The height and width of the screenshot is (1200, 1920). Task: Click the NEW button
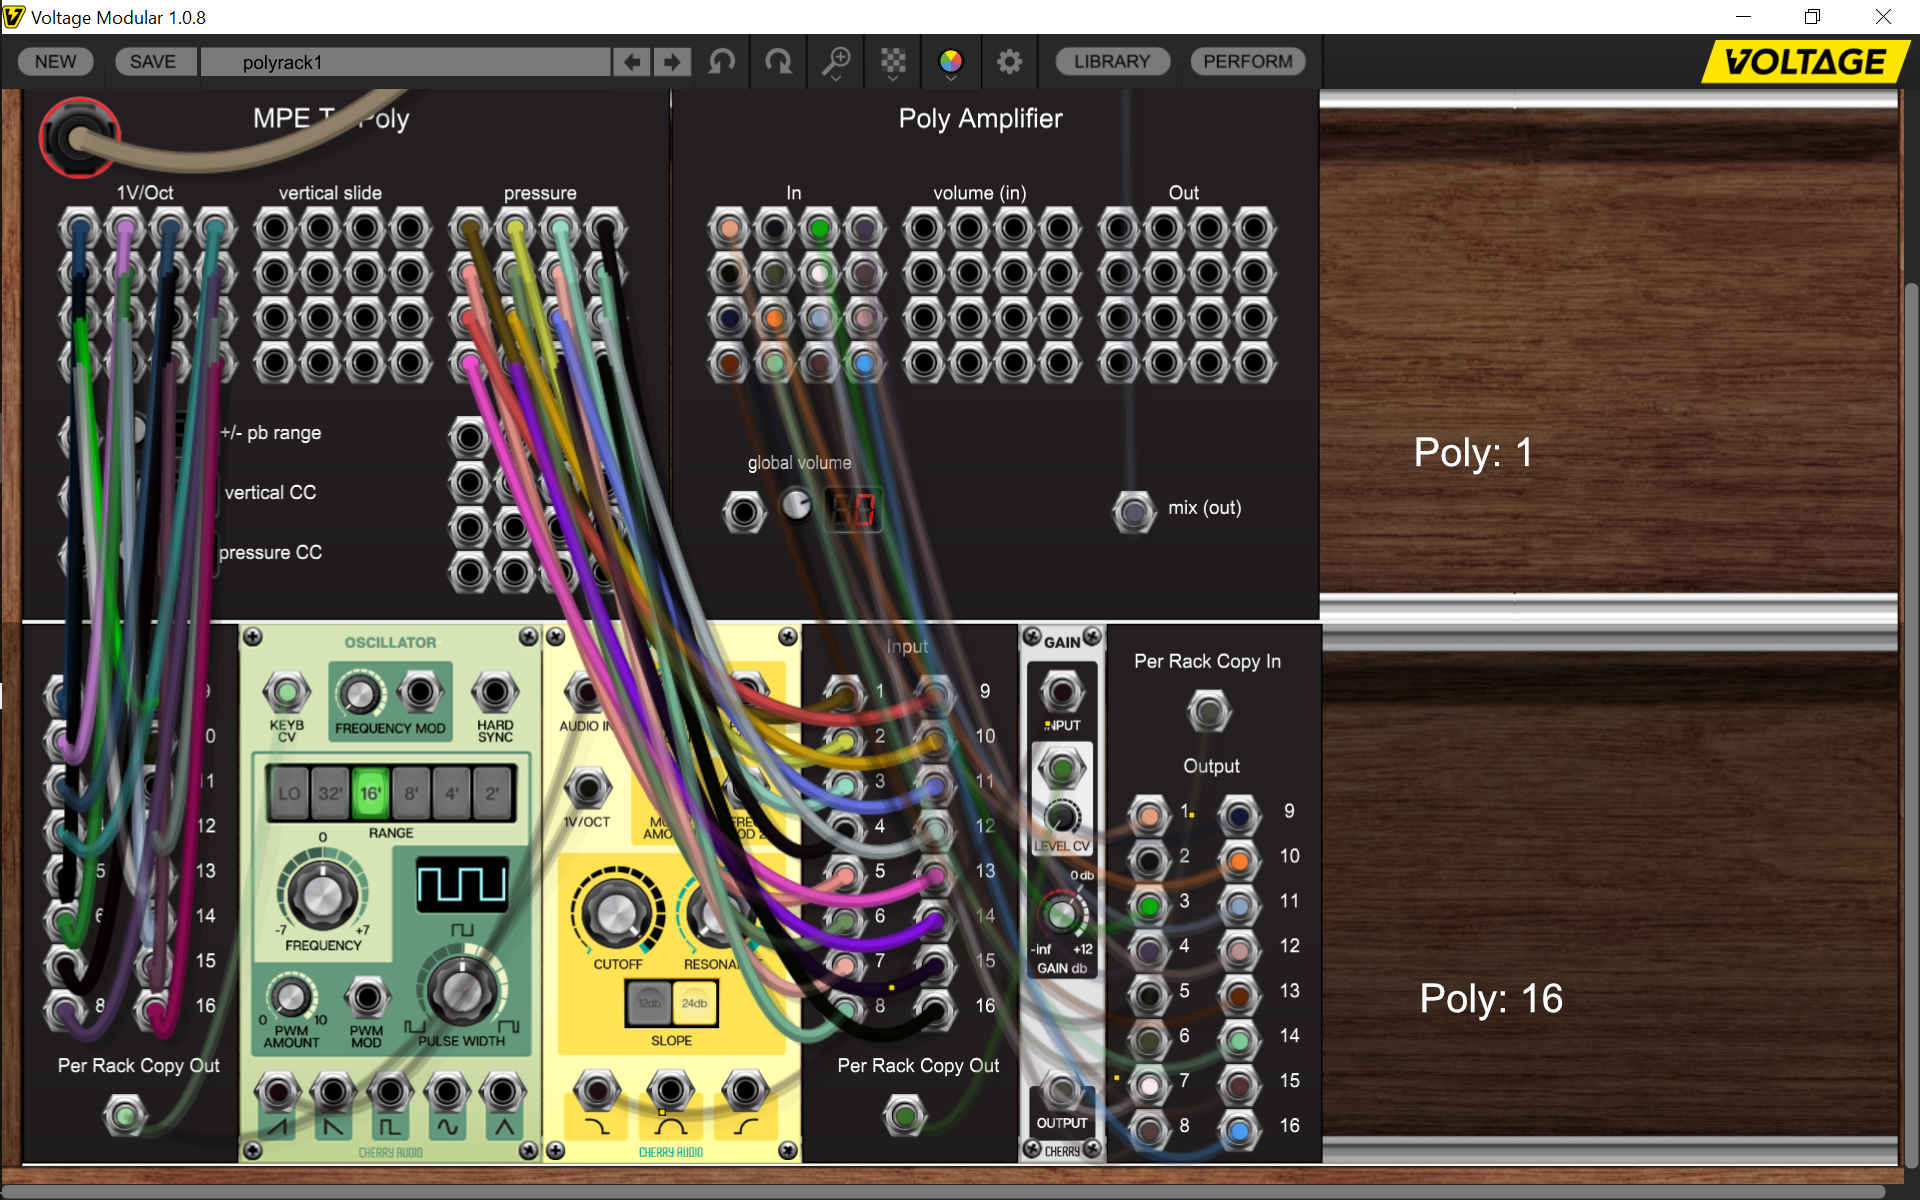(x=55, y=62)
